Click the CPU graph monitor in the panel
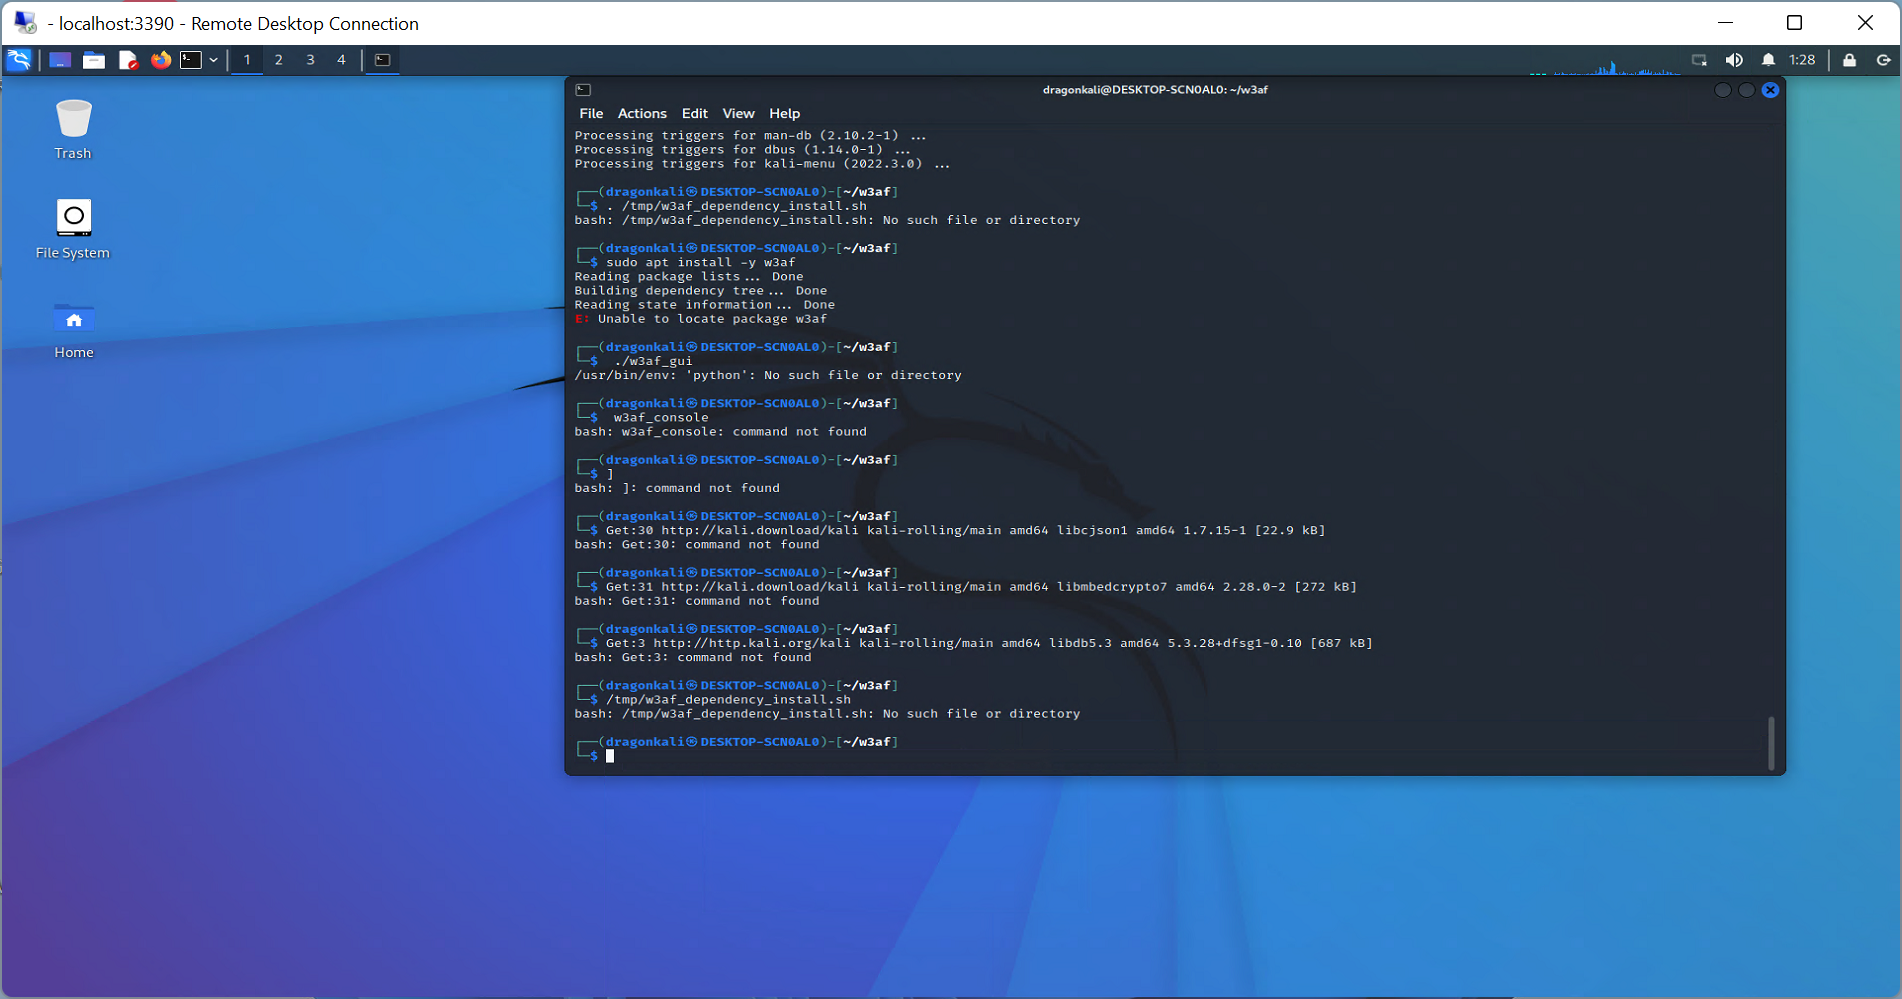 pos(1605,66)
